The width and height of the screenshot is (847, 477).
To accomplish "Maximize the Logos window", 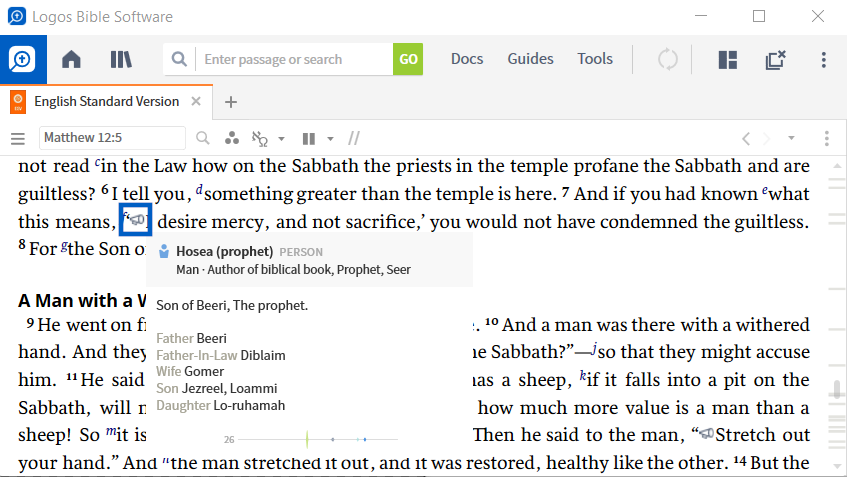I will point(759,16).
